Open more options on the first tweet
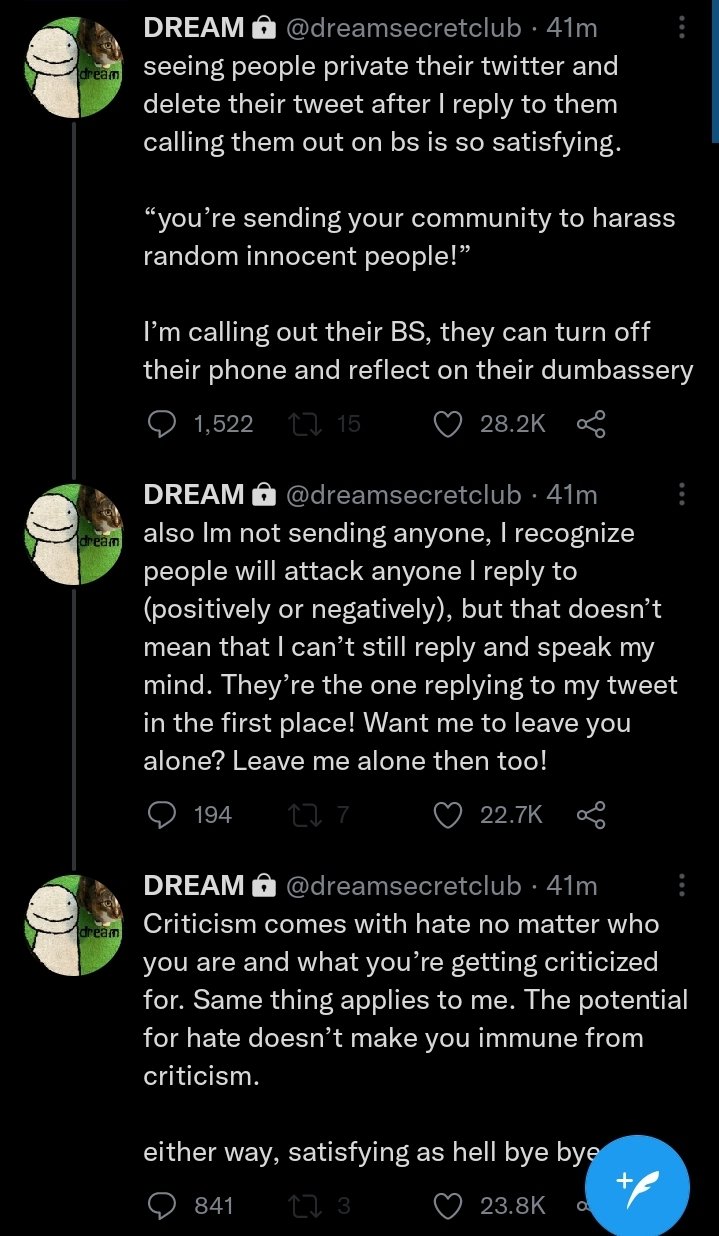The height and width of the screenshot is (1236, 719). pos(682,28)
